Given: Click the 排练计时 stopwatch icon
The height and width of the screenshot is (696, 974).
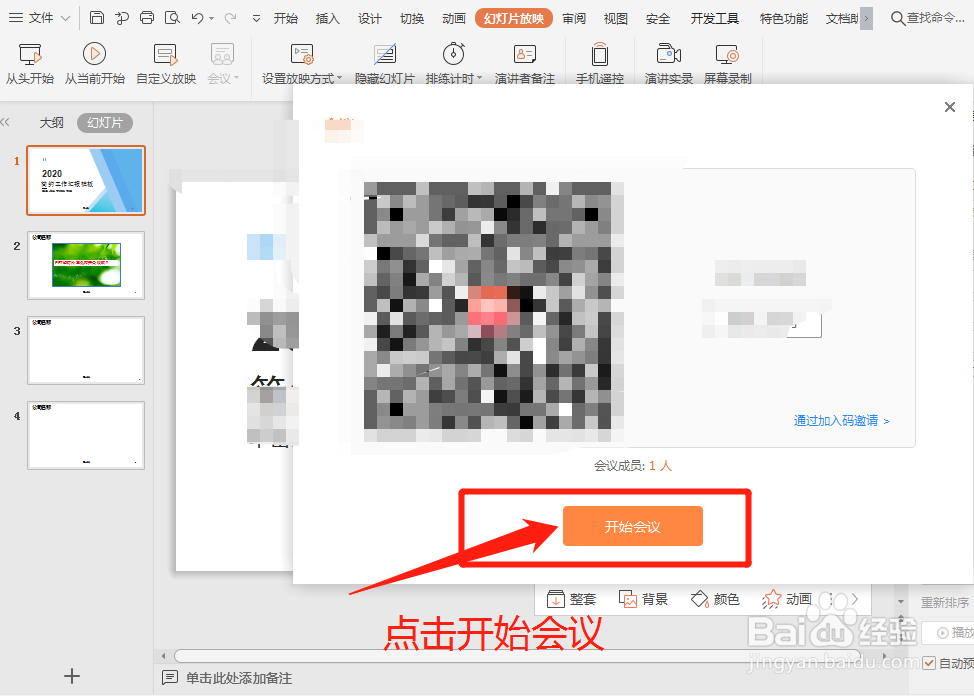Looking at the screenshot, I should point(453,54).
